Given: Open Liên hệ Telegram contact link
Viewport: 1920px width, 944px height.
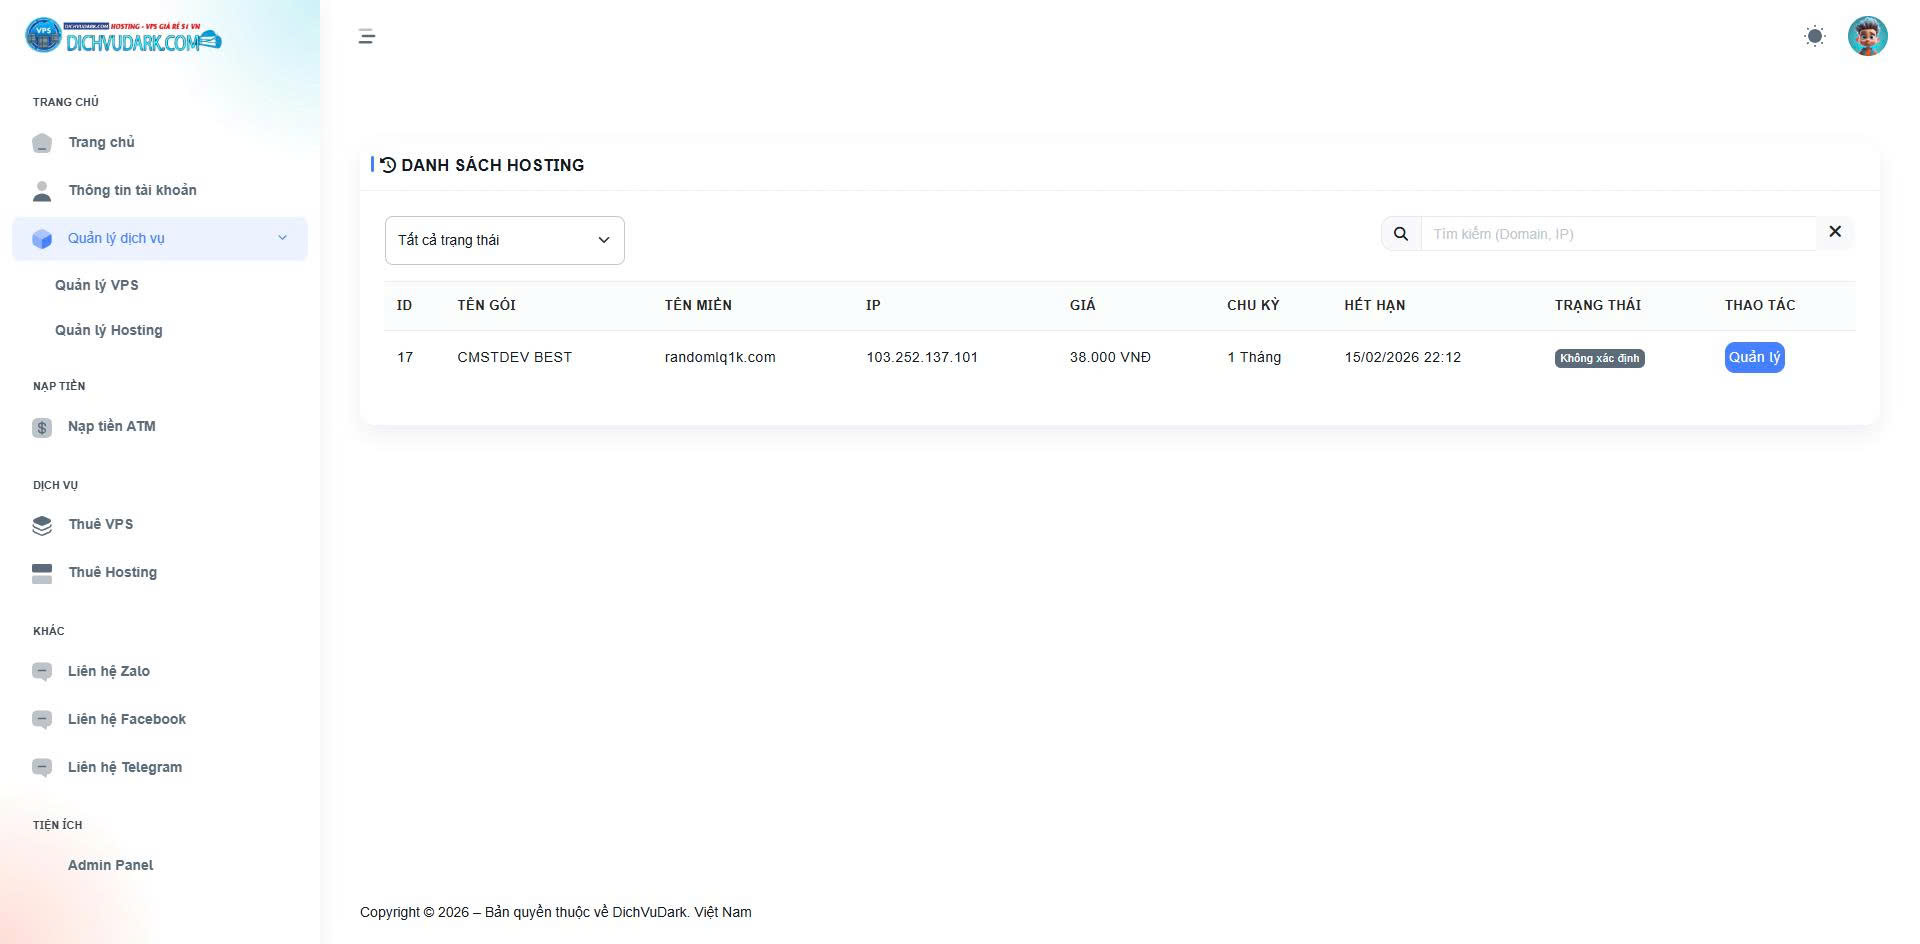Looking at the screenshot, I should [125, 767].
